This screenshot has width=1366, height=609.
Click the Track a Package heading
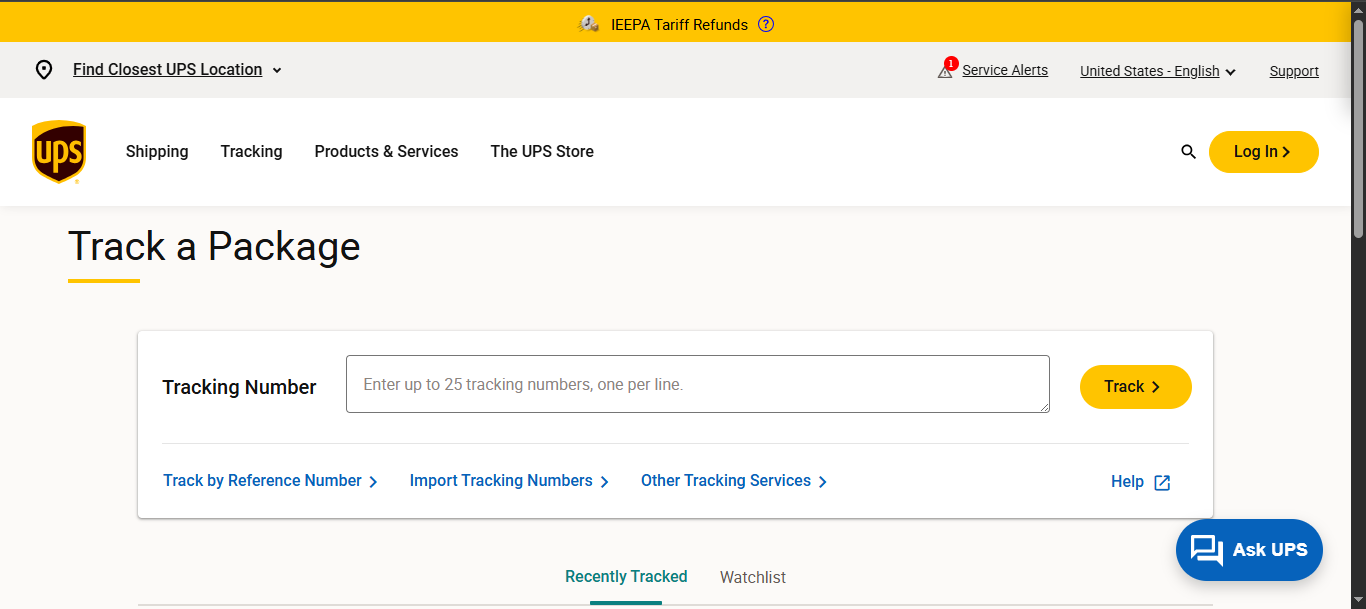pyautogui.click(x=214, y=246)
